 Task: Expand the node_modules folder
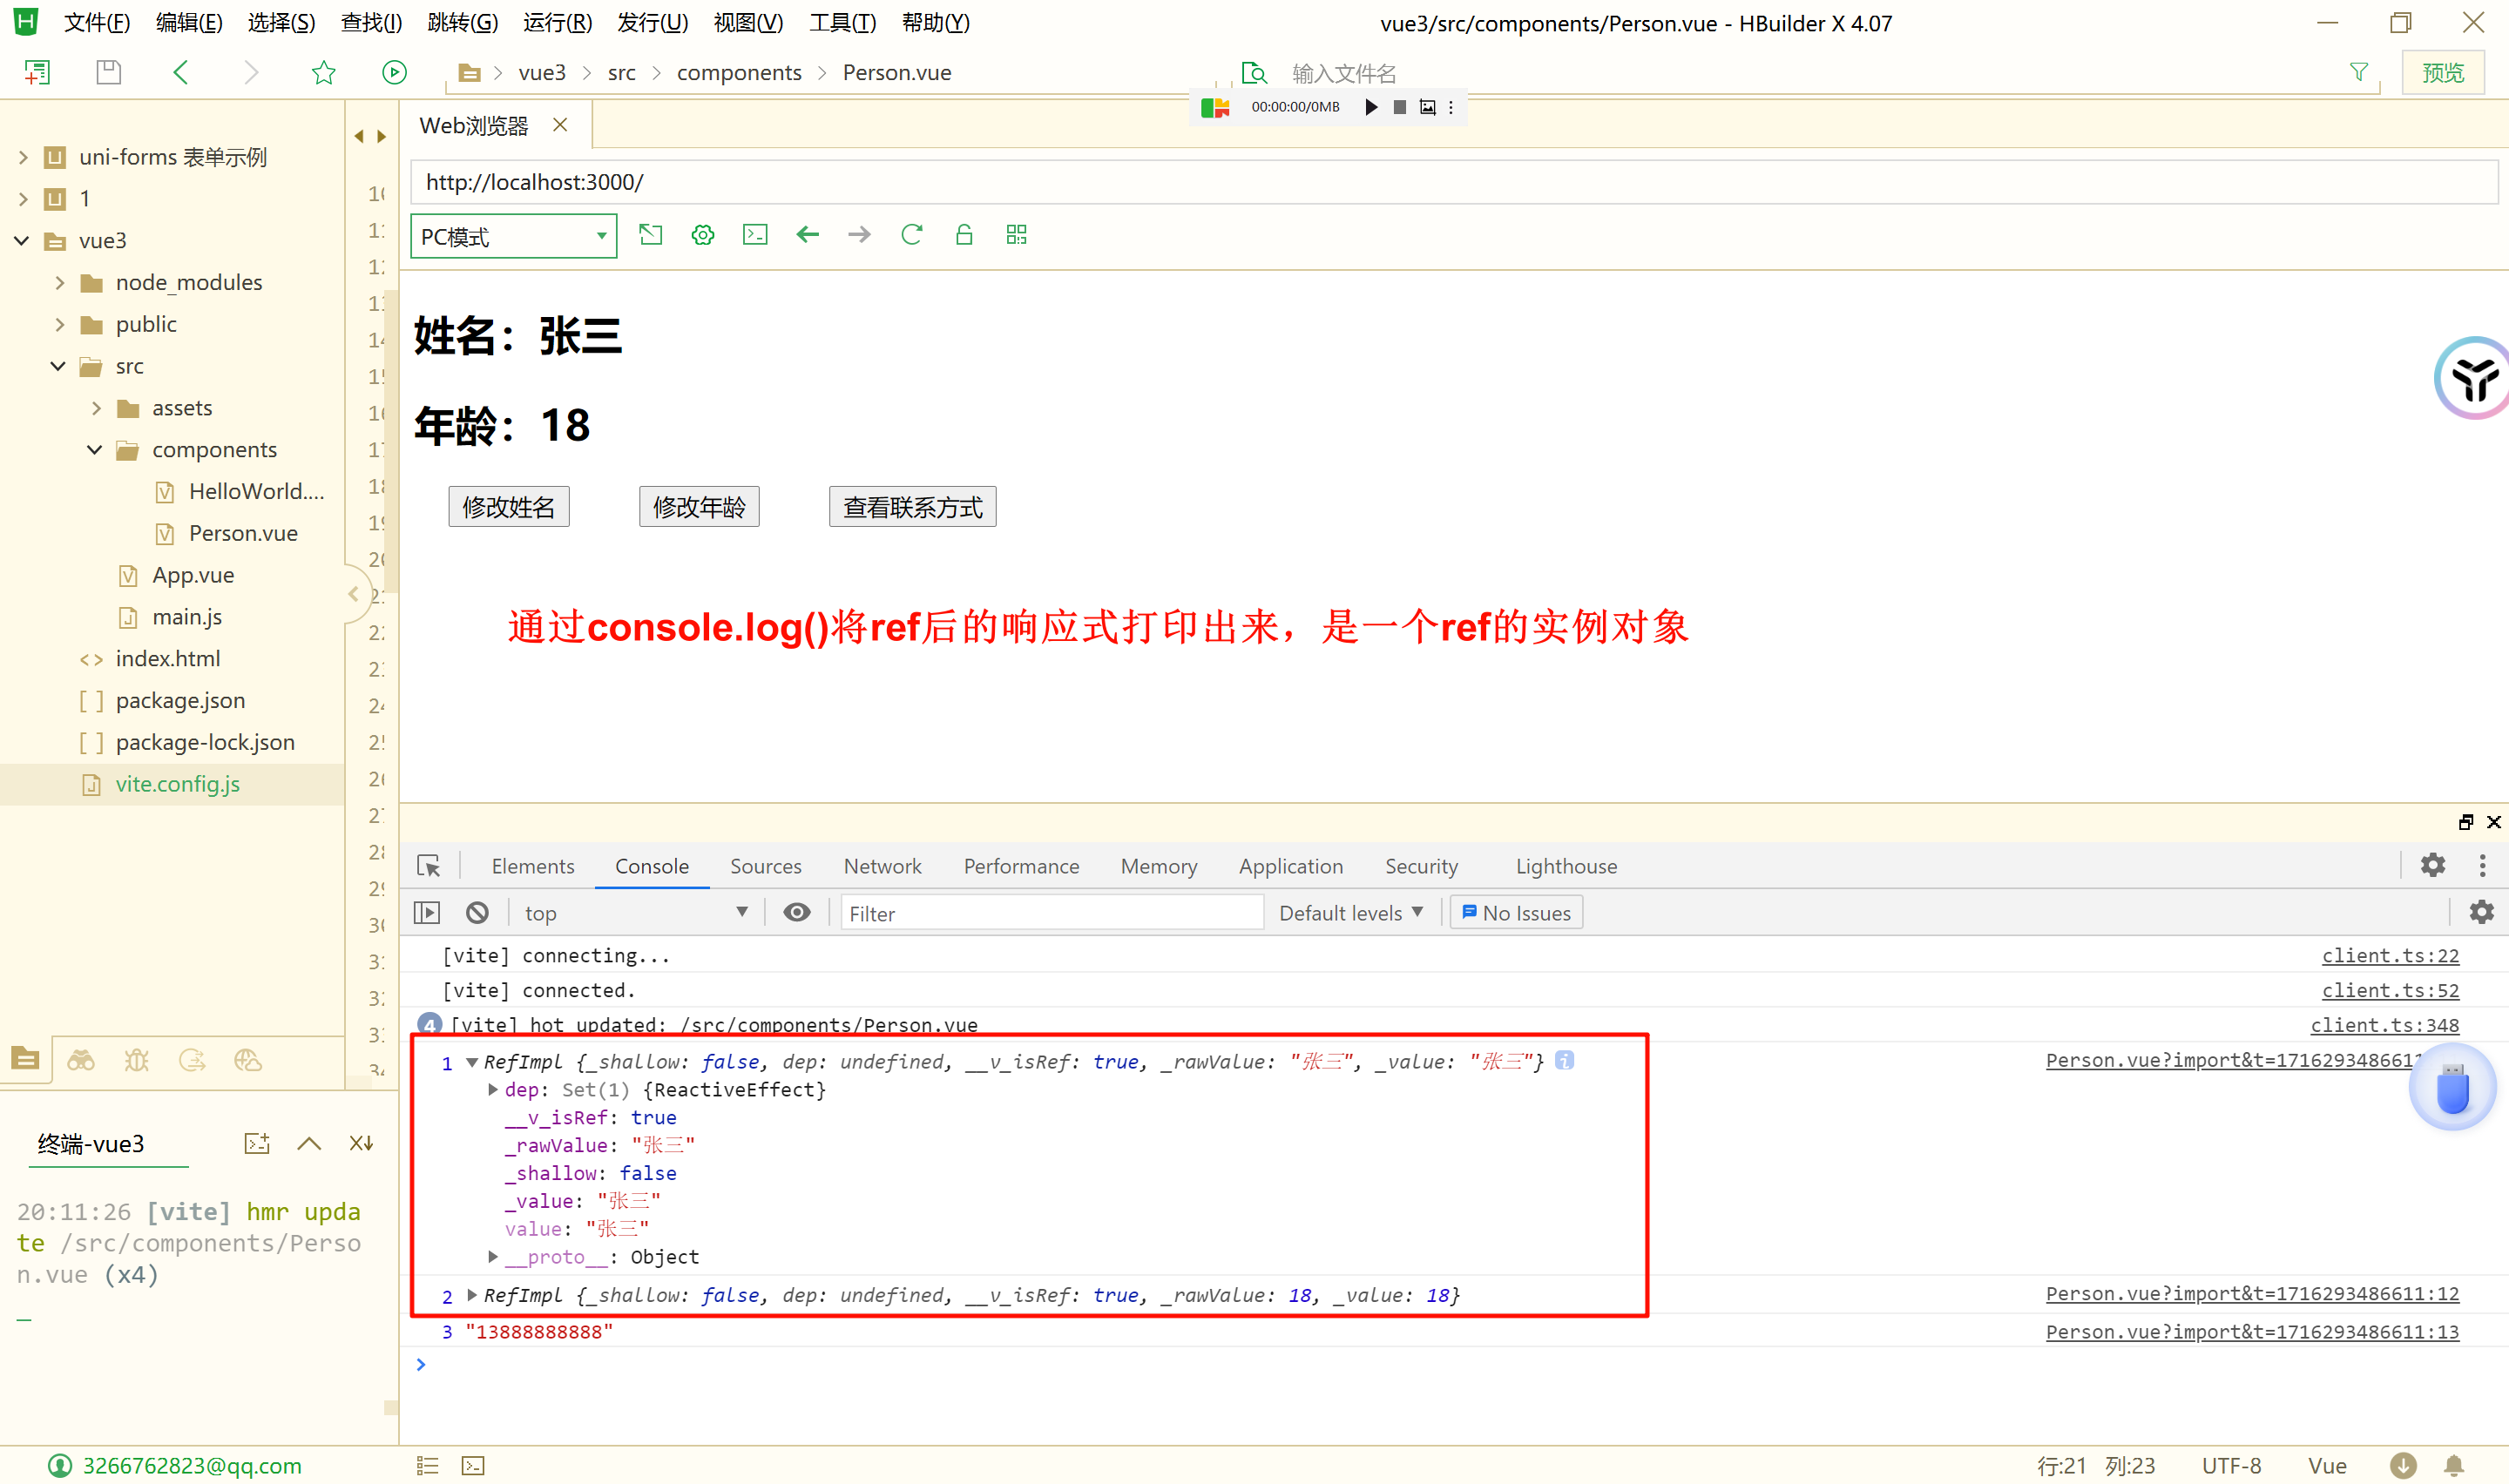[60, 283]
